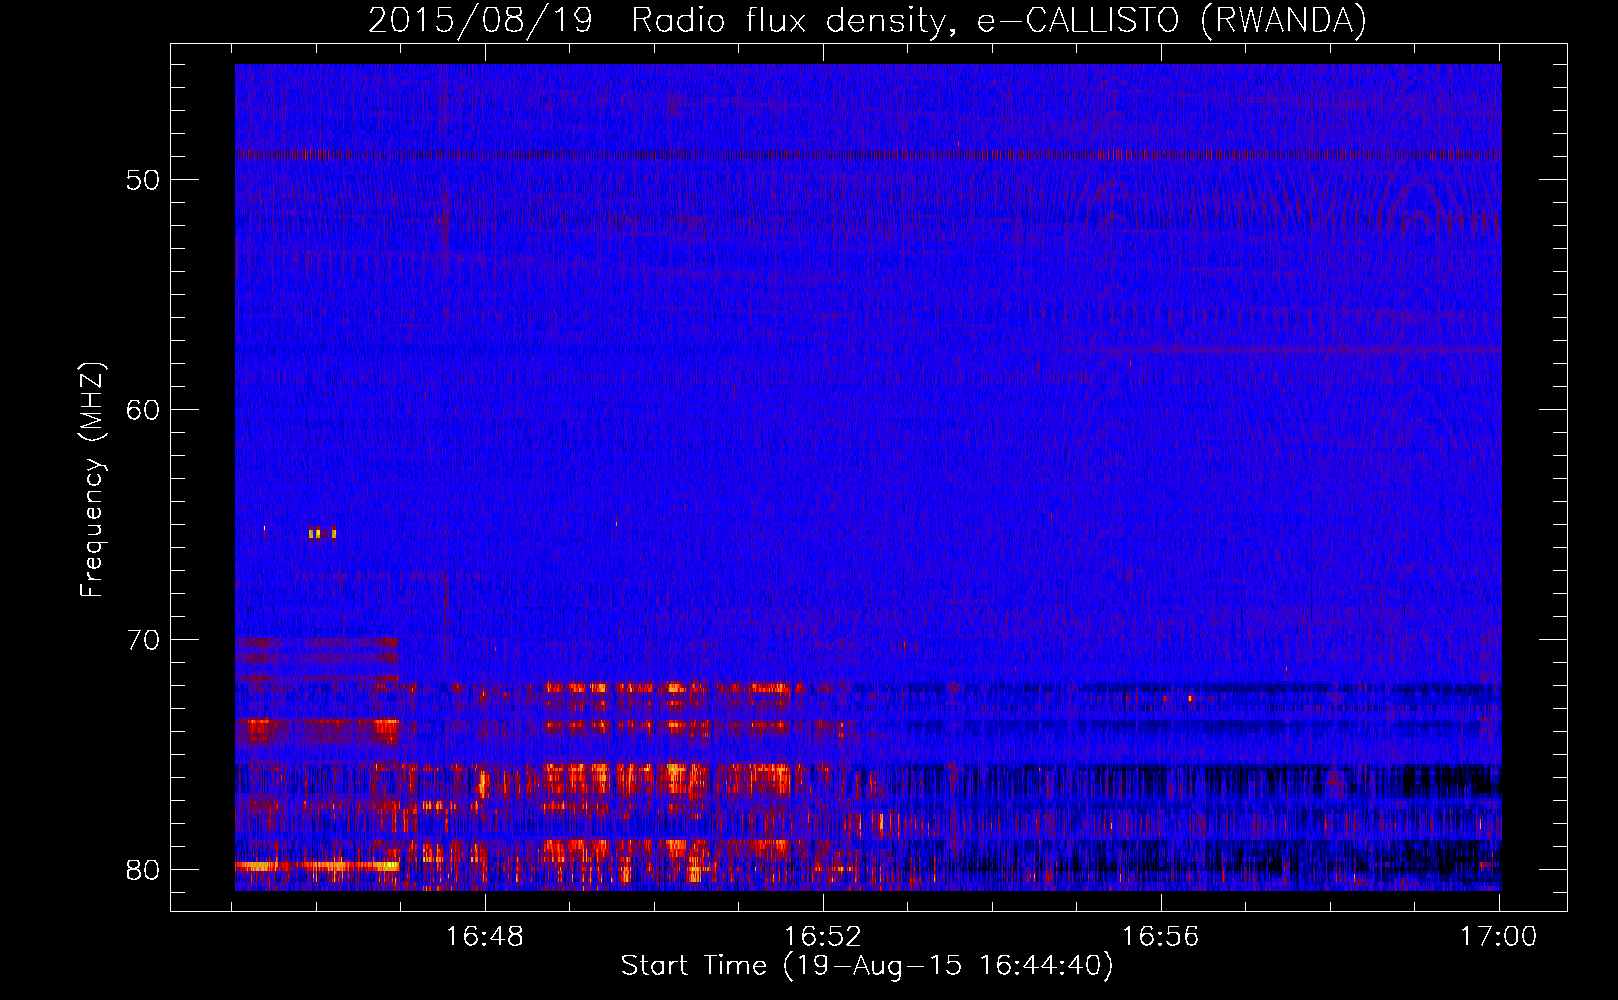
Task: Click the 80 frequency tick label
Action: pos(144,870)
